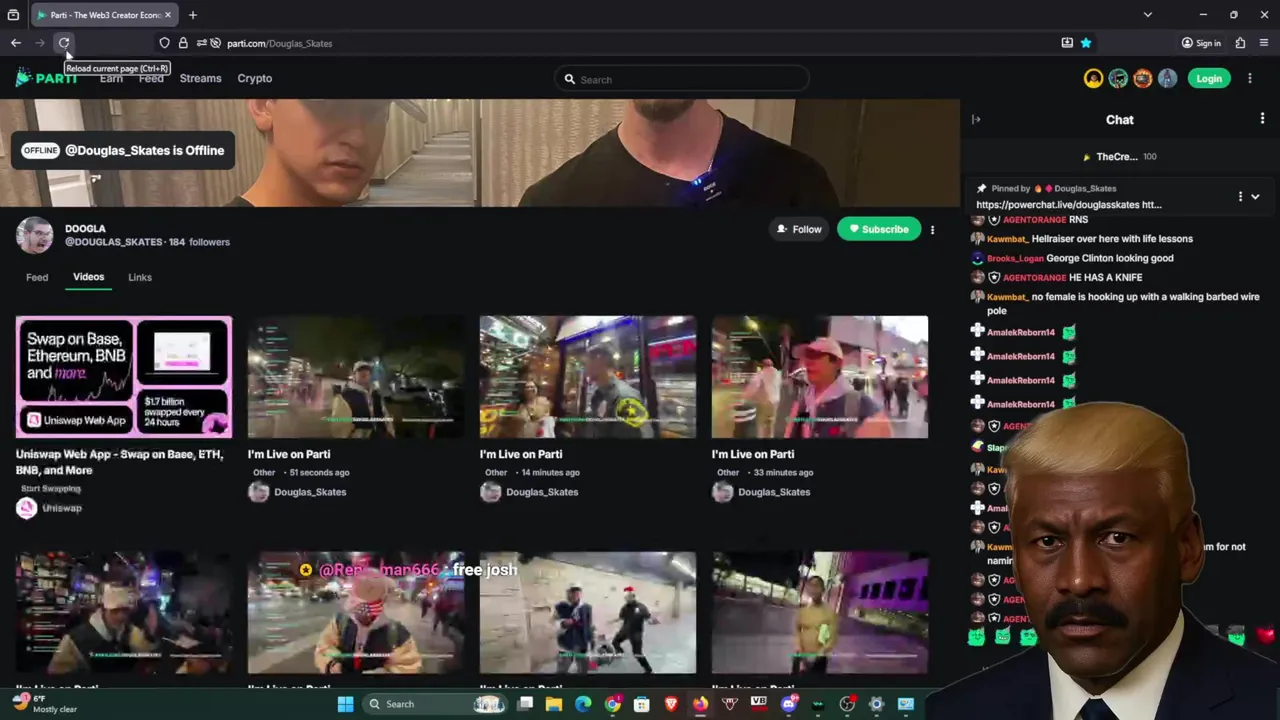Click the TheCre... top supporter entry in chat

pos(1117,157)
